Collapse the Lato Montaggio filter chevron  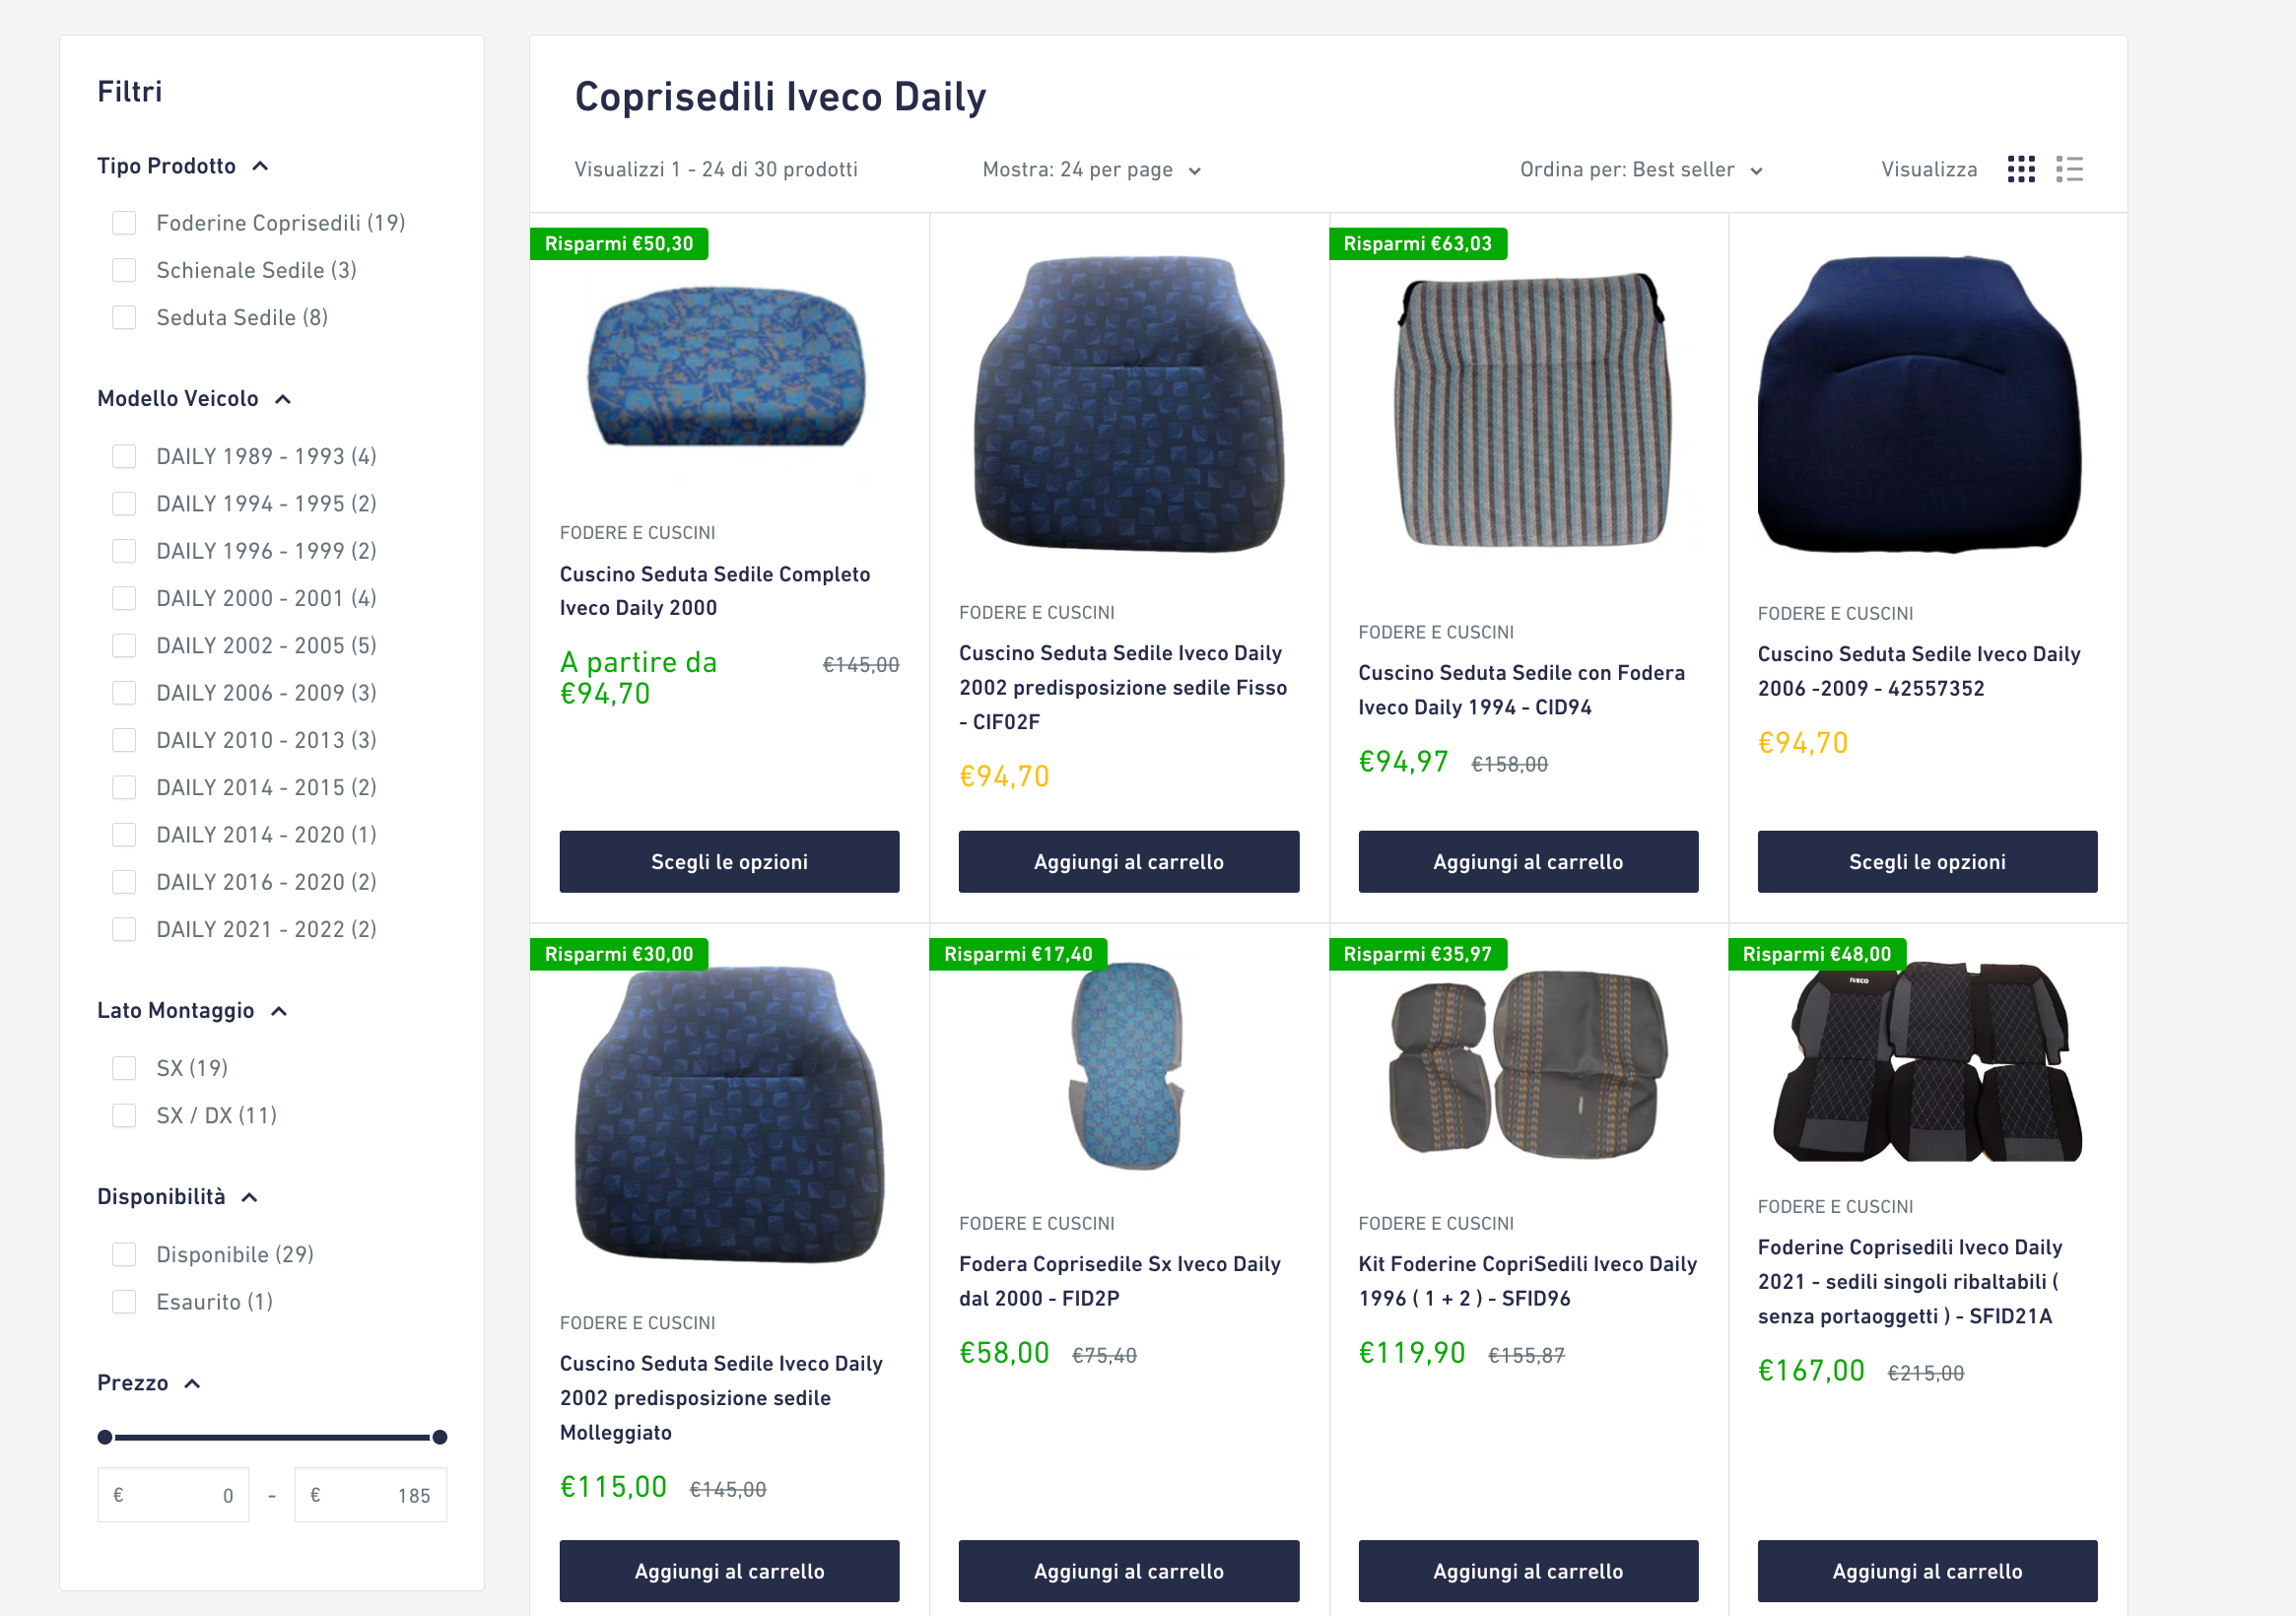(x=279, y=1012)
